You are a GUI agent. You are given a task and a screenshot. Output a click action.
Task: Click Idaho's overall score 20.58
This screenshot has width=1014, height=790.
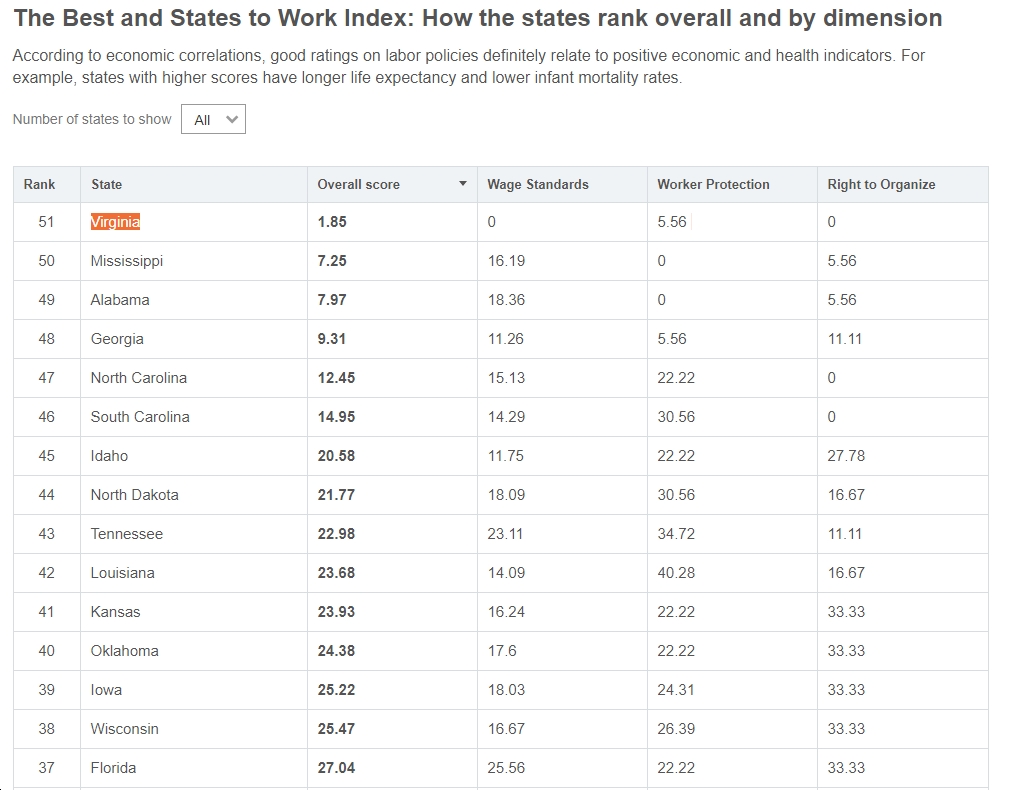[336, 456]
